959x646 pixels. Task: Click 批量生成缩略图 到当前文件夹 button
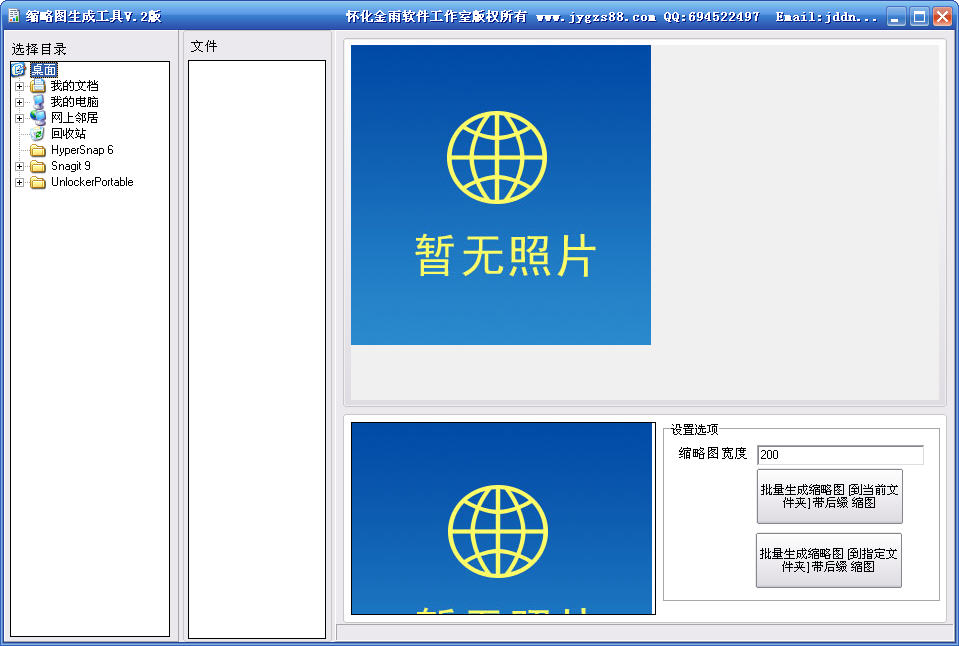coord(829,496)
